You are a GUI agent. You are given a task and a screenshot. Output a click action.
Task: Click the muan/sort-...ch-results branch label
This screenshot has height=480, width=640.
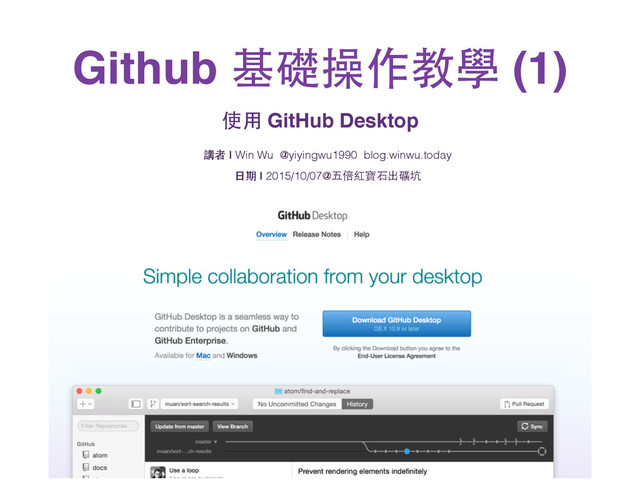coord(184,451)
